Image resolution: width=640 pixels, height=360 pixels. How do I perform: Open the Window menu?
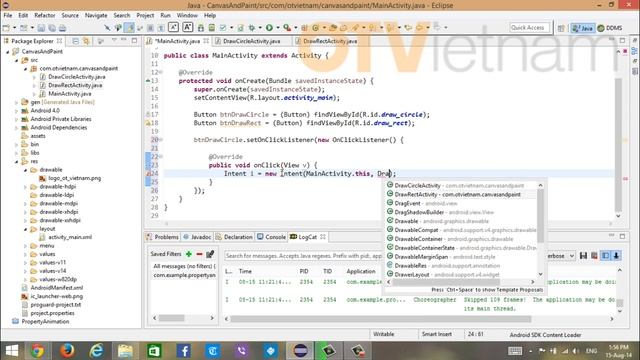click(x=187, y=15)
